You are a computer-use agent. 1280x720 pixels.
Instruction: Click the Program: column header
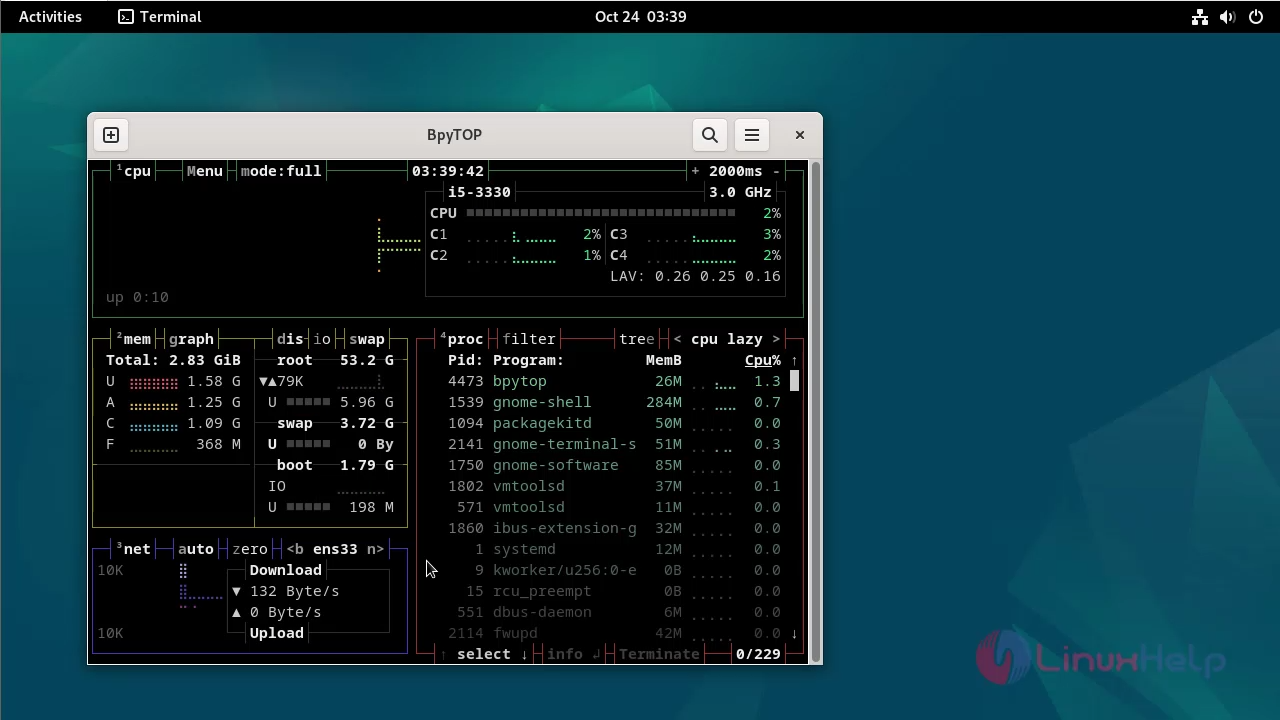(x=528, y=360)
